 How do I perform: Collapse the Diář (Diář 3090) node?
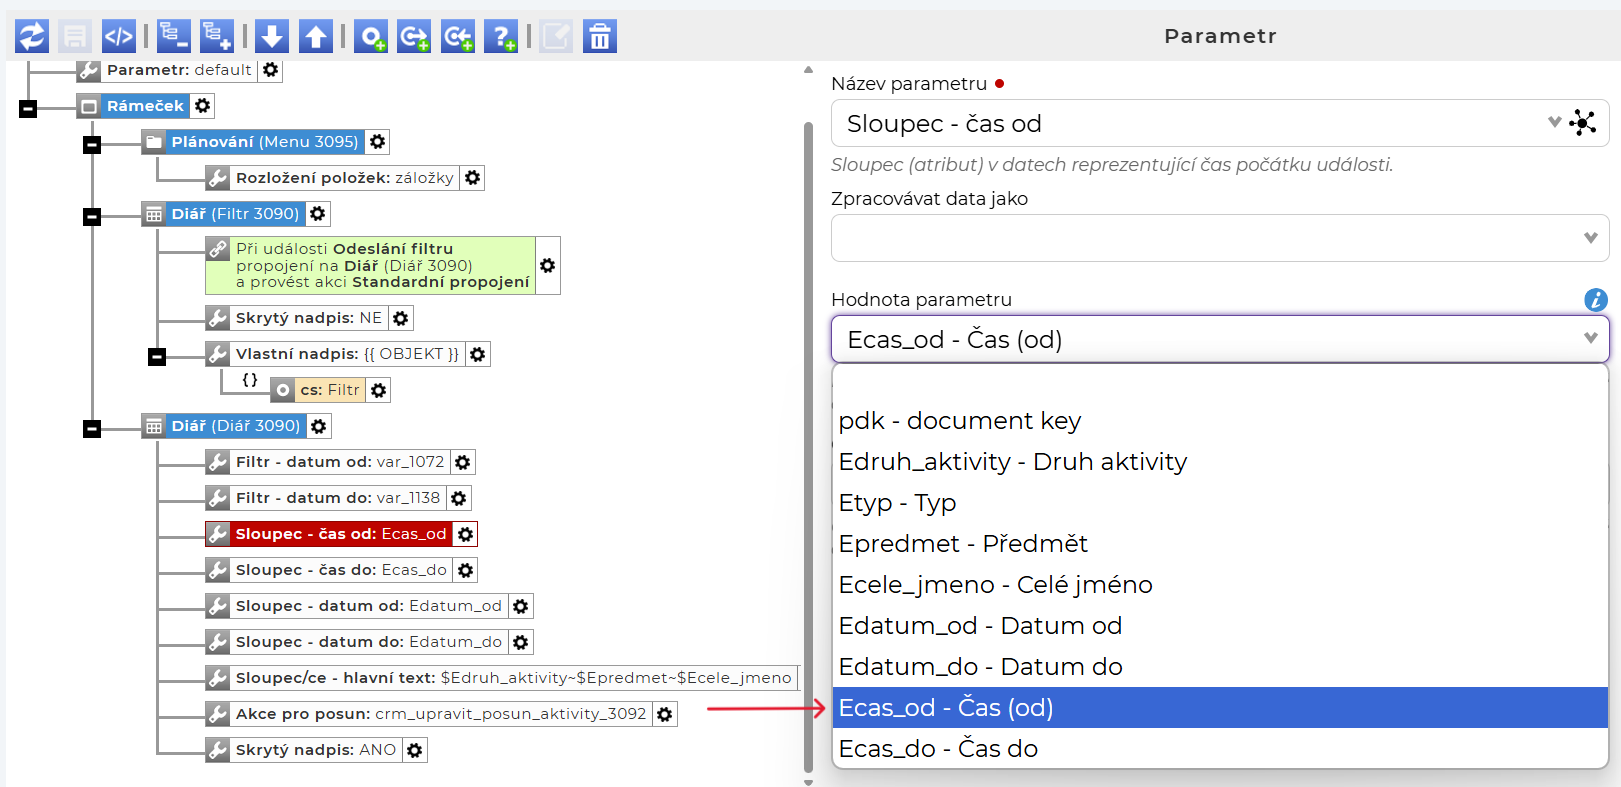(x=92, y=429)
